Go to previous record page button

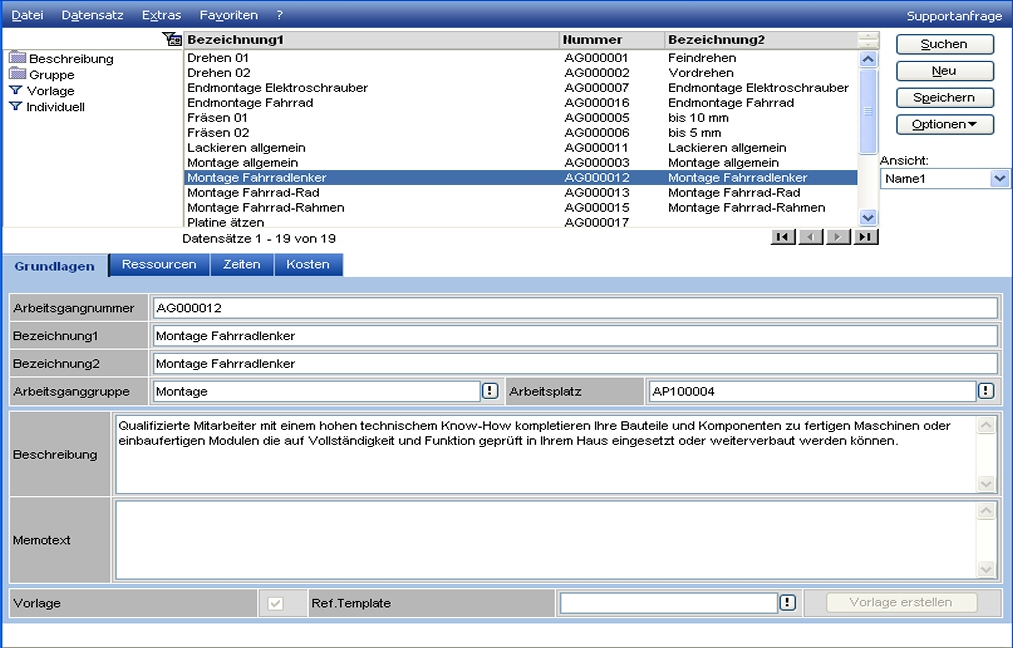(x=811, y=237)
